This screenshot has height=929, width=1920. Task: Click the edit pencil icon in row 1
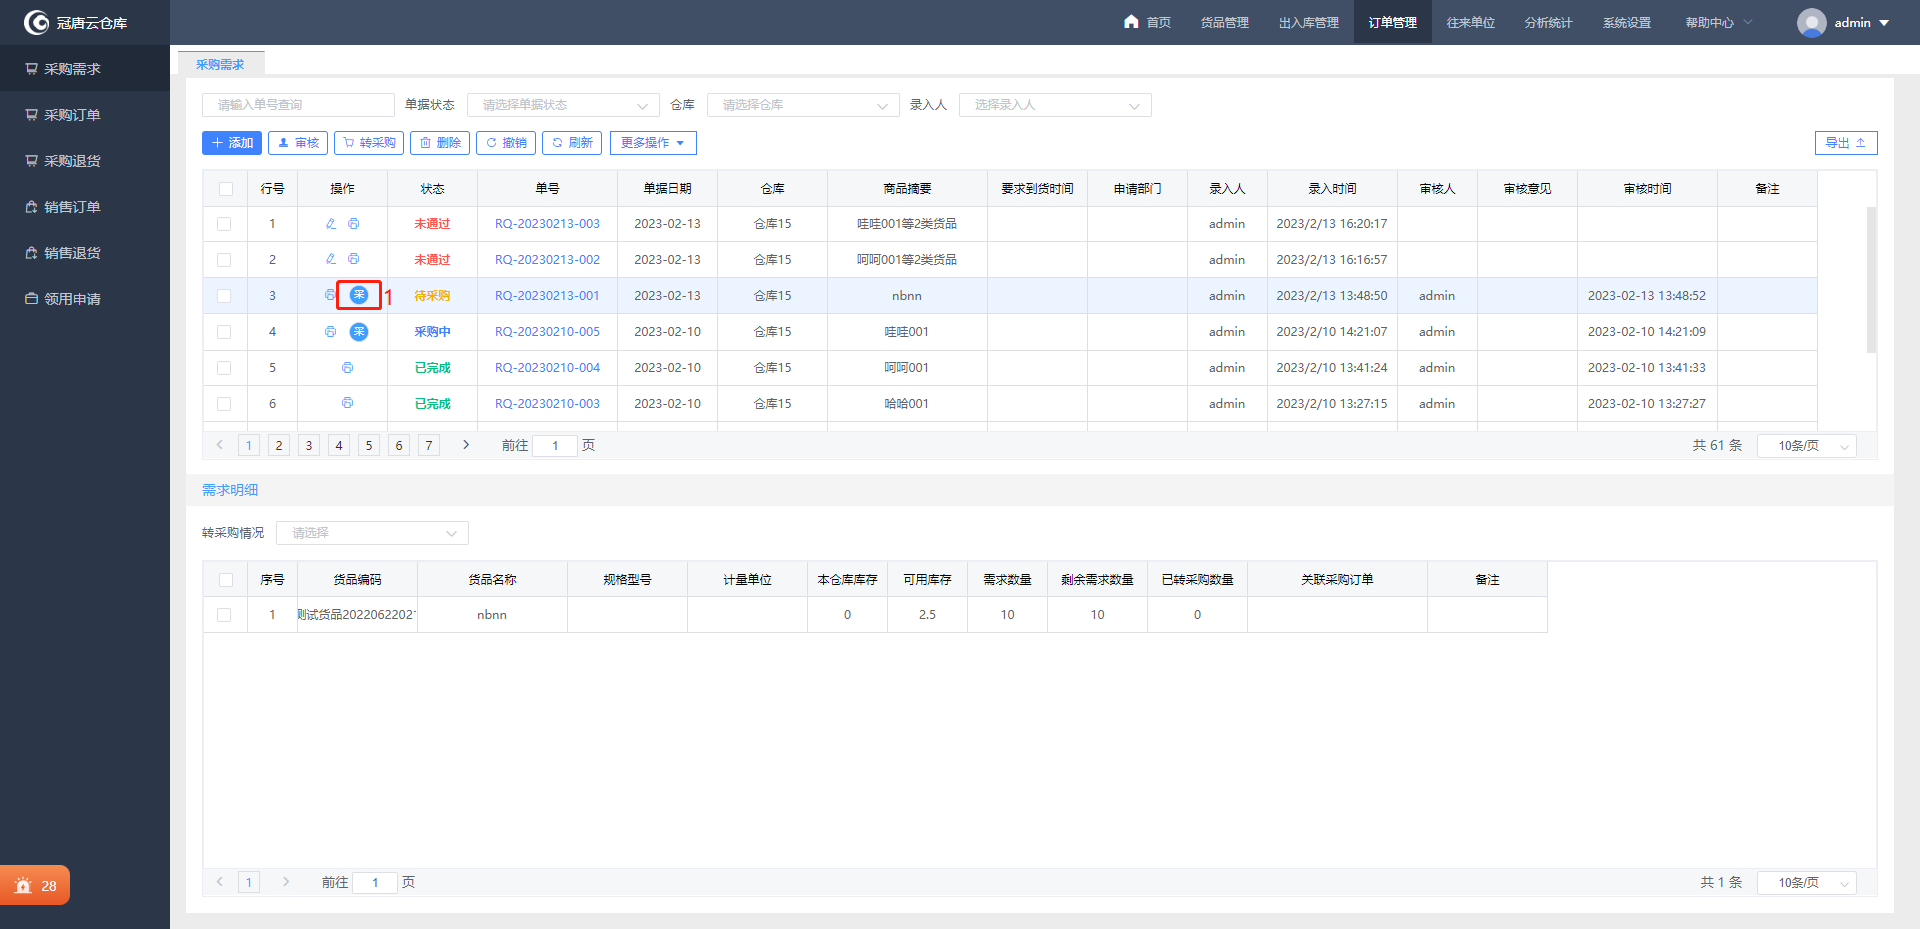point(331,224)
